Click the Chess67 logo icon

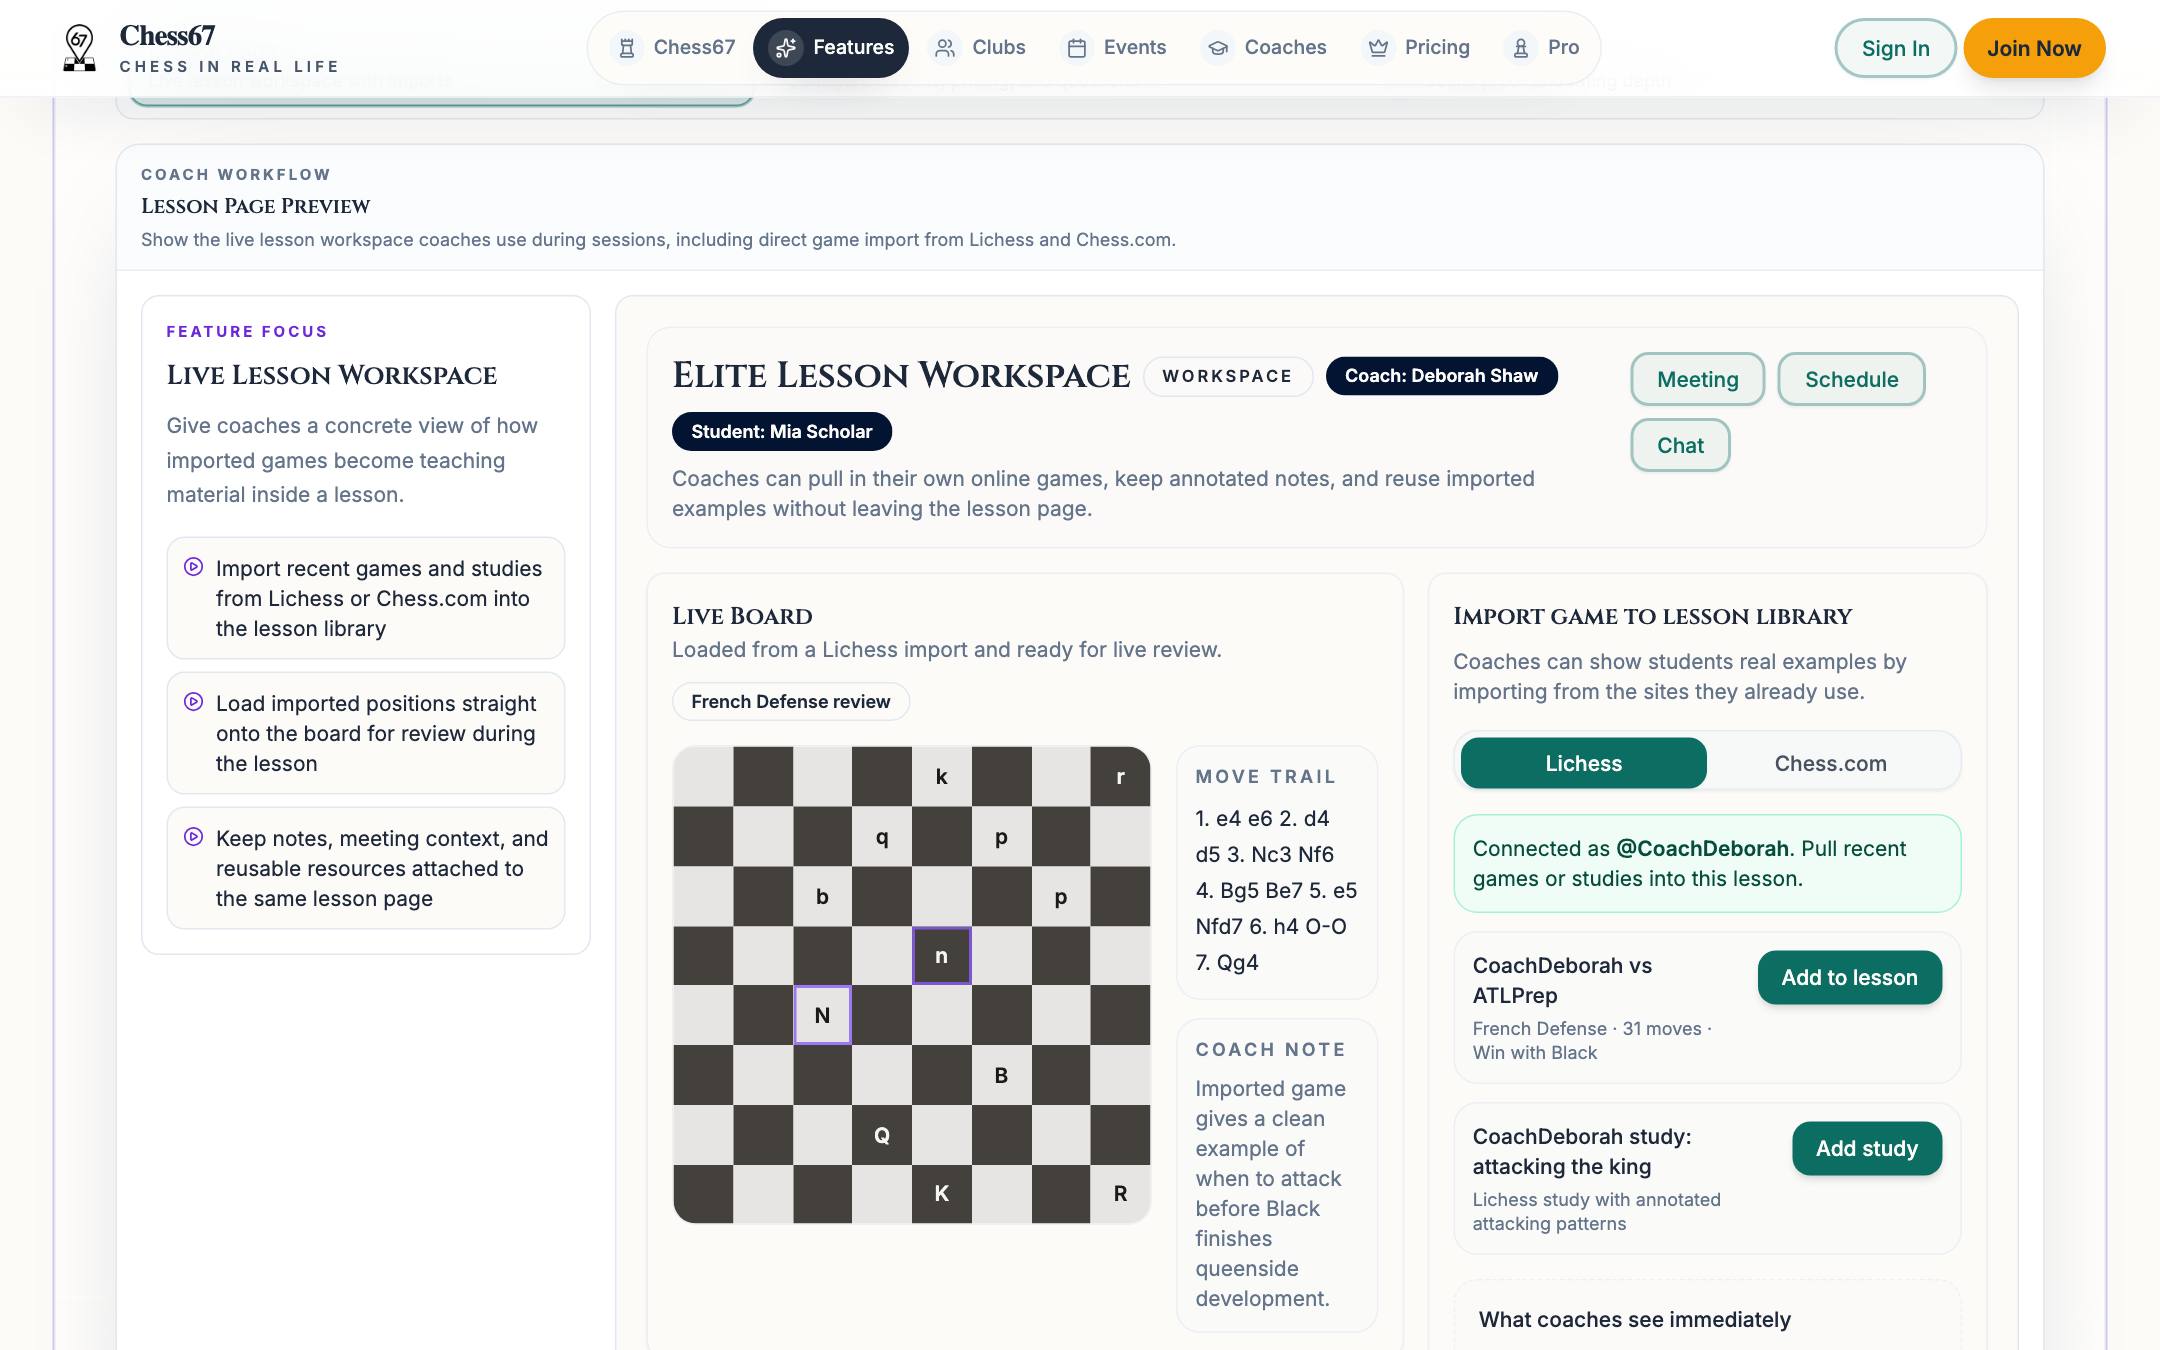click(x=79, y=48)
